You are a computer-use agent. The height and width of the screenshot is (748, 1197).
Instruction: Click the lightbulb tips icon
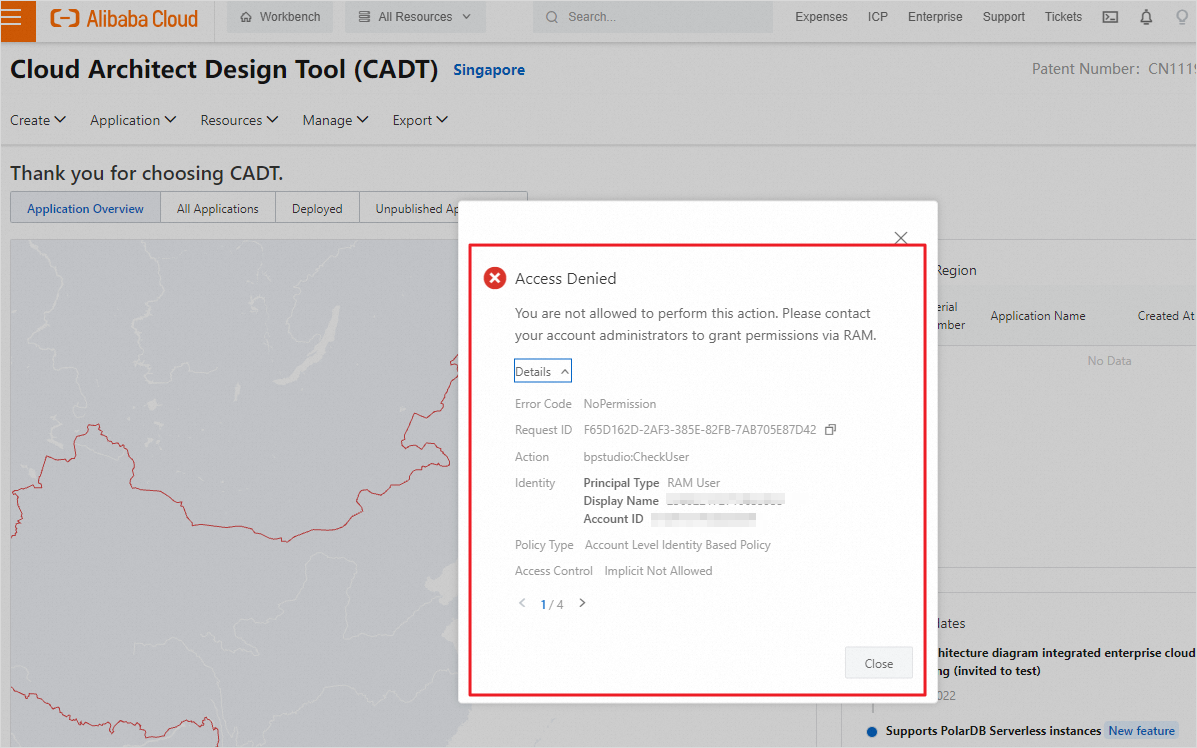tap(1182, 17)
